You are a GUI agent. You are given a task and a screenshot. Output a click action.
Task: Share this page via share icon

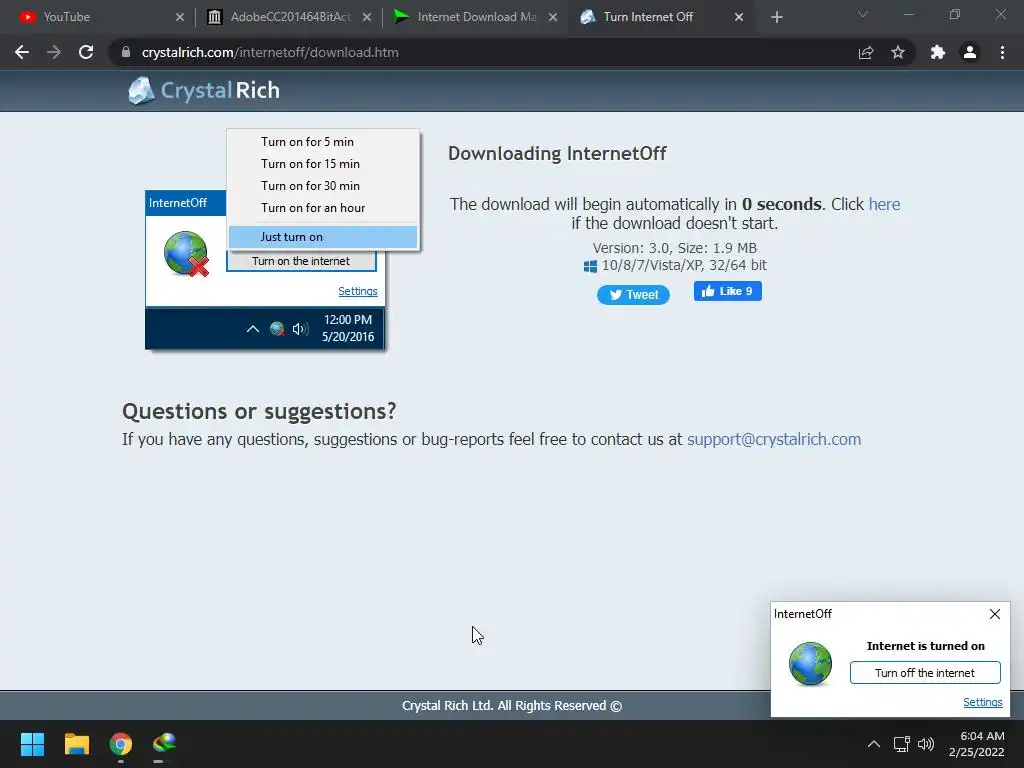pos(866,52)
